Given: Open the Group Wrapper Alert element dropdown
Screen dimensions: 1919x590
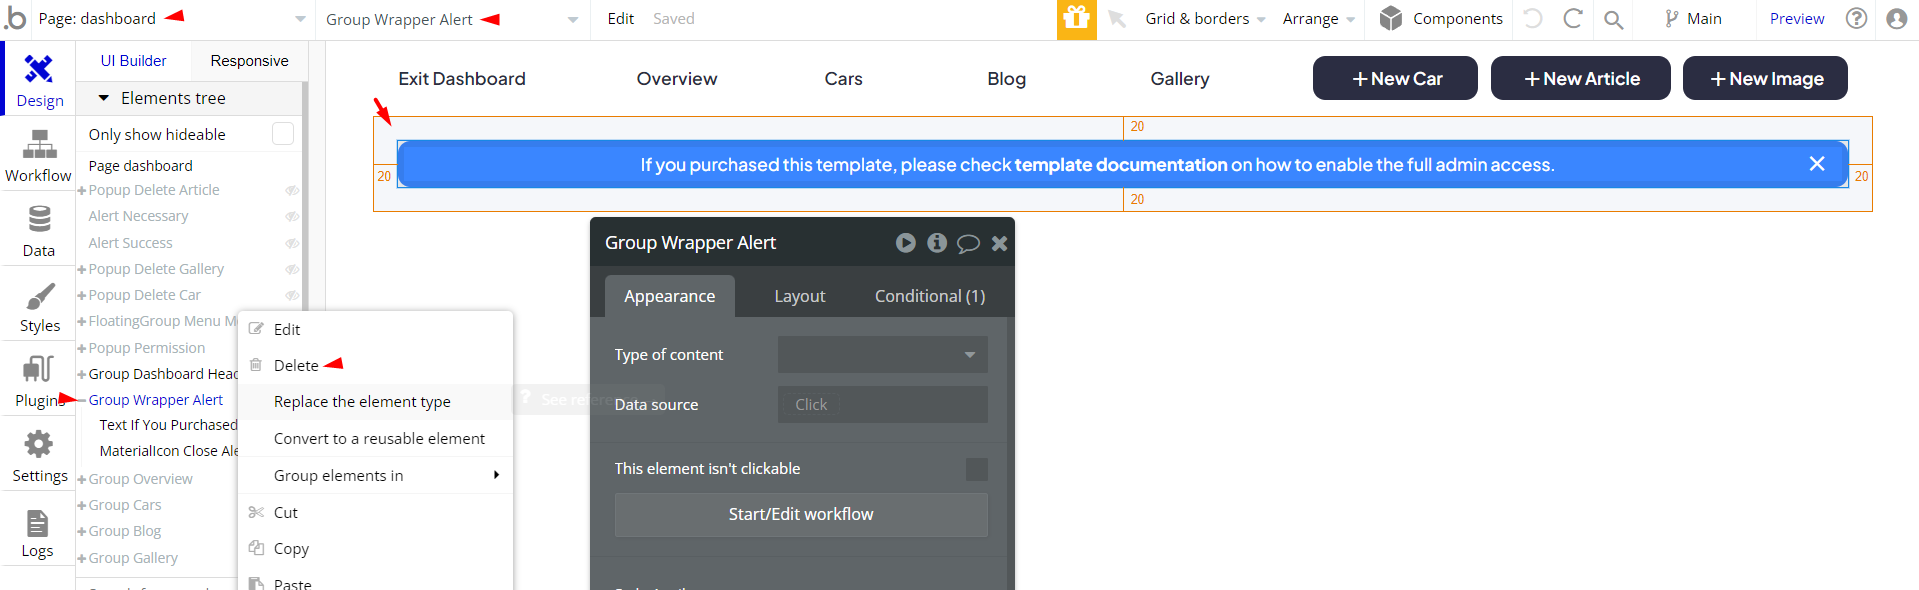Looking at the screenshot, I should [x=452, y=19].
